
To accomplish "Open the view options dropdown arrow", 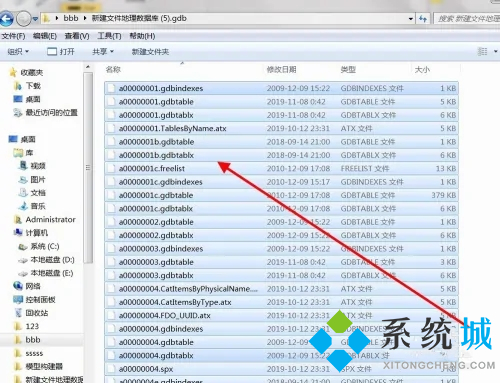I will (496, 51).
